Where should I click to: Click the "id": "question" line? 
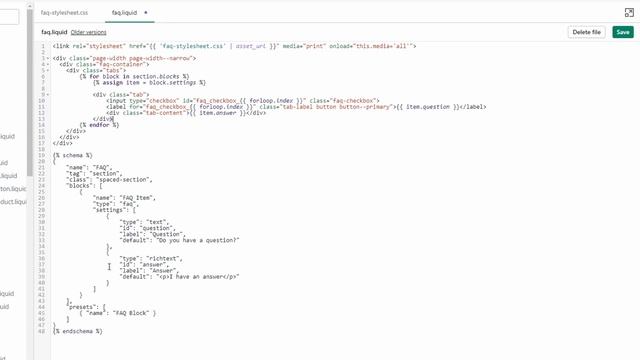[x=148, y=229]
